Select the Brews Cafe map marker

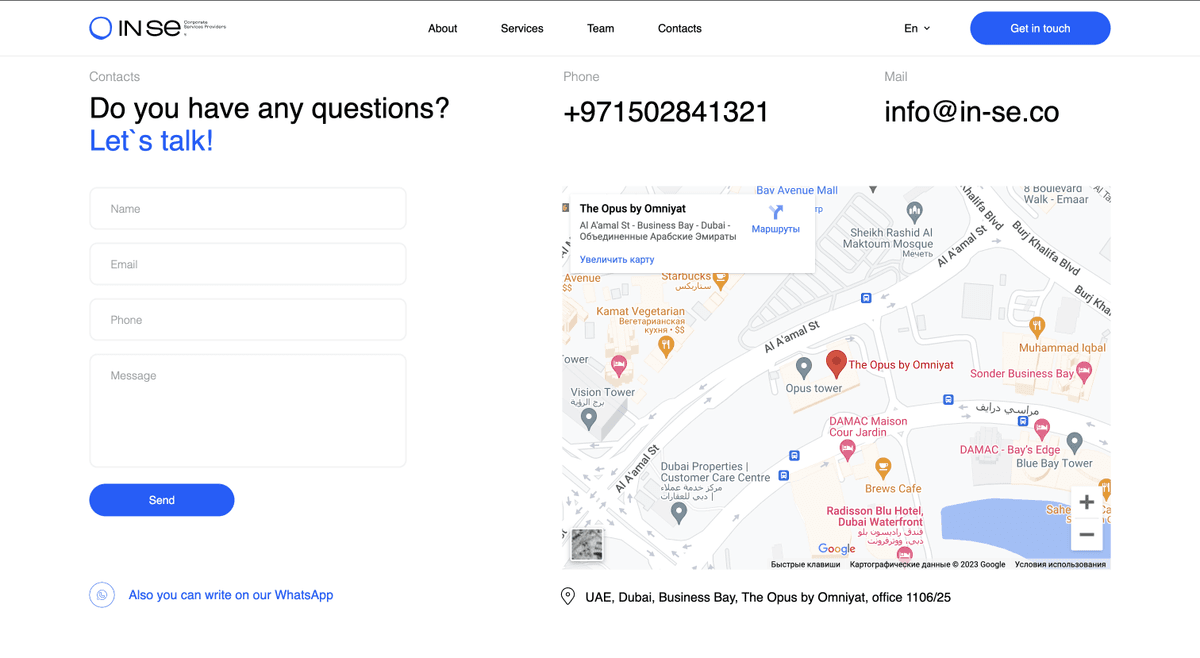tap(883, 468)
